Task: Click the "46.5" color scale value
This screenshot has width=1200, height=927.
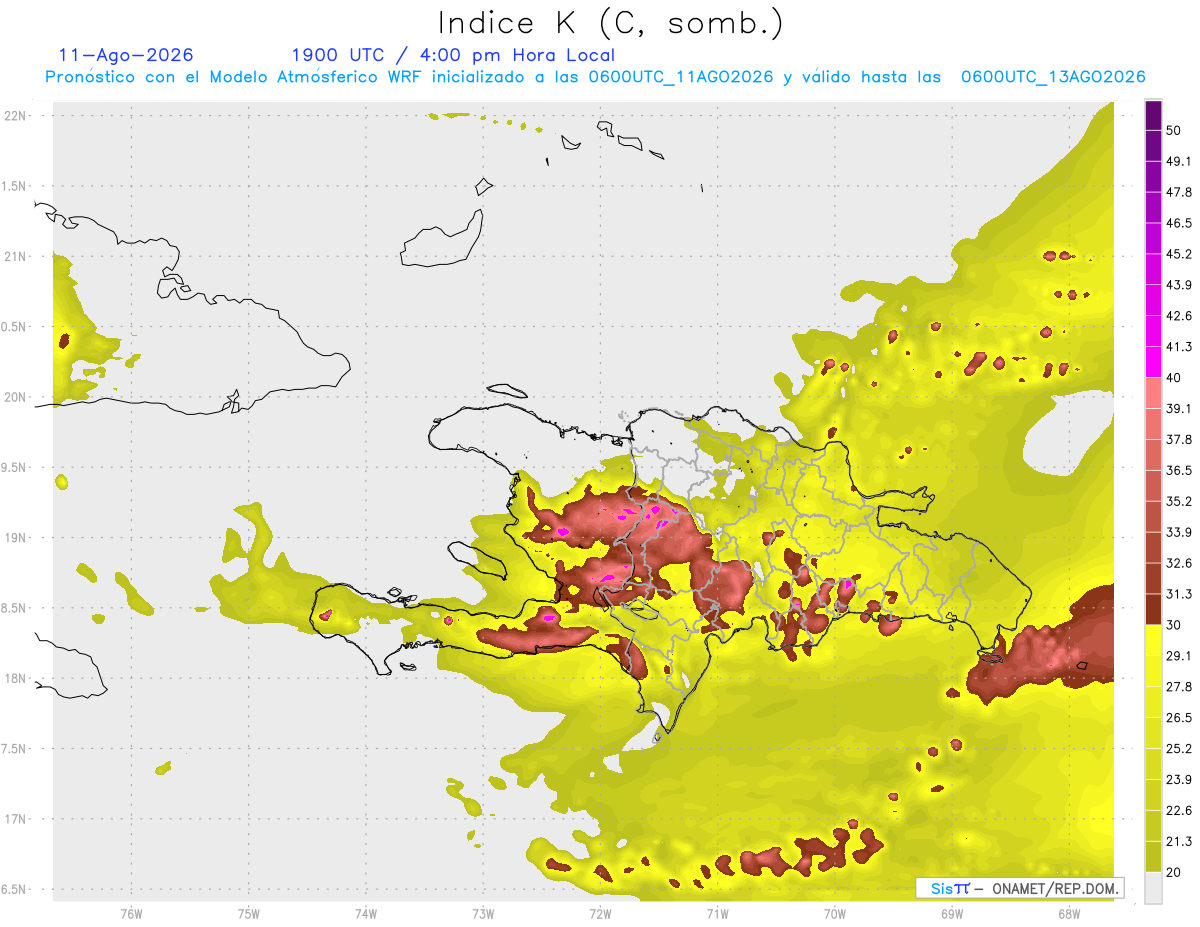Action: pos(1178,223)
